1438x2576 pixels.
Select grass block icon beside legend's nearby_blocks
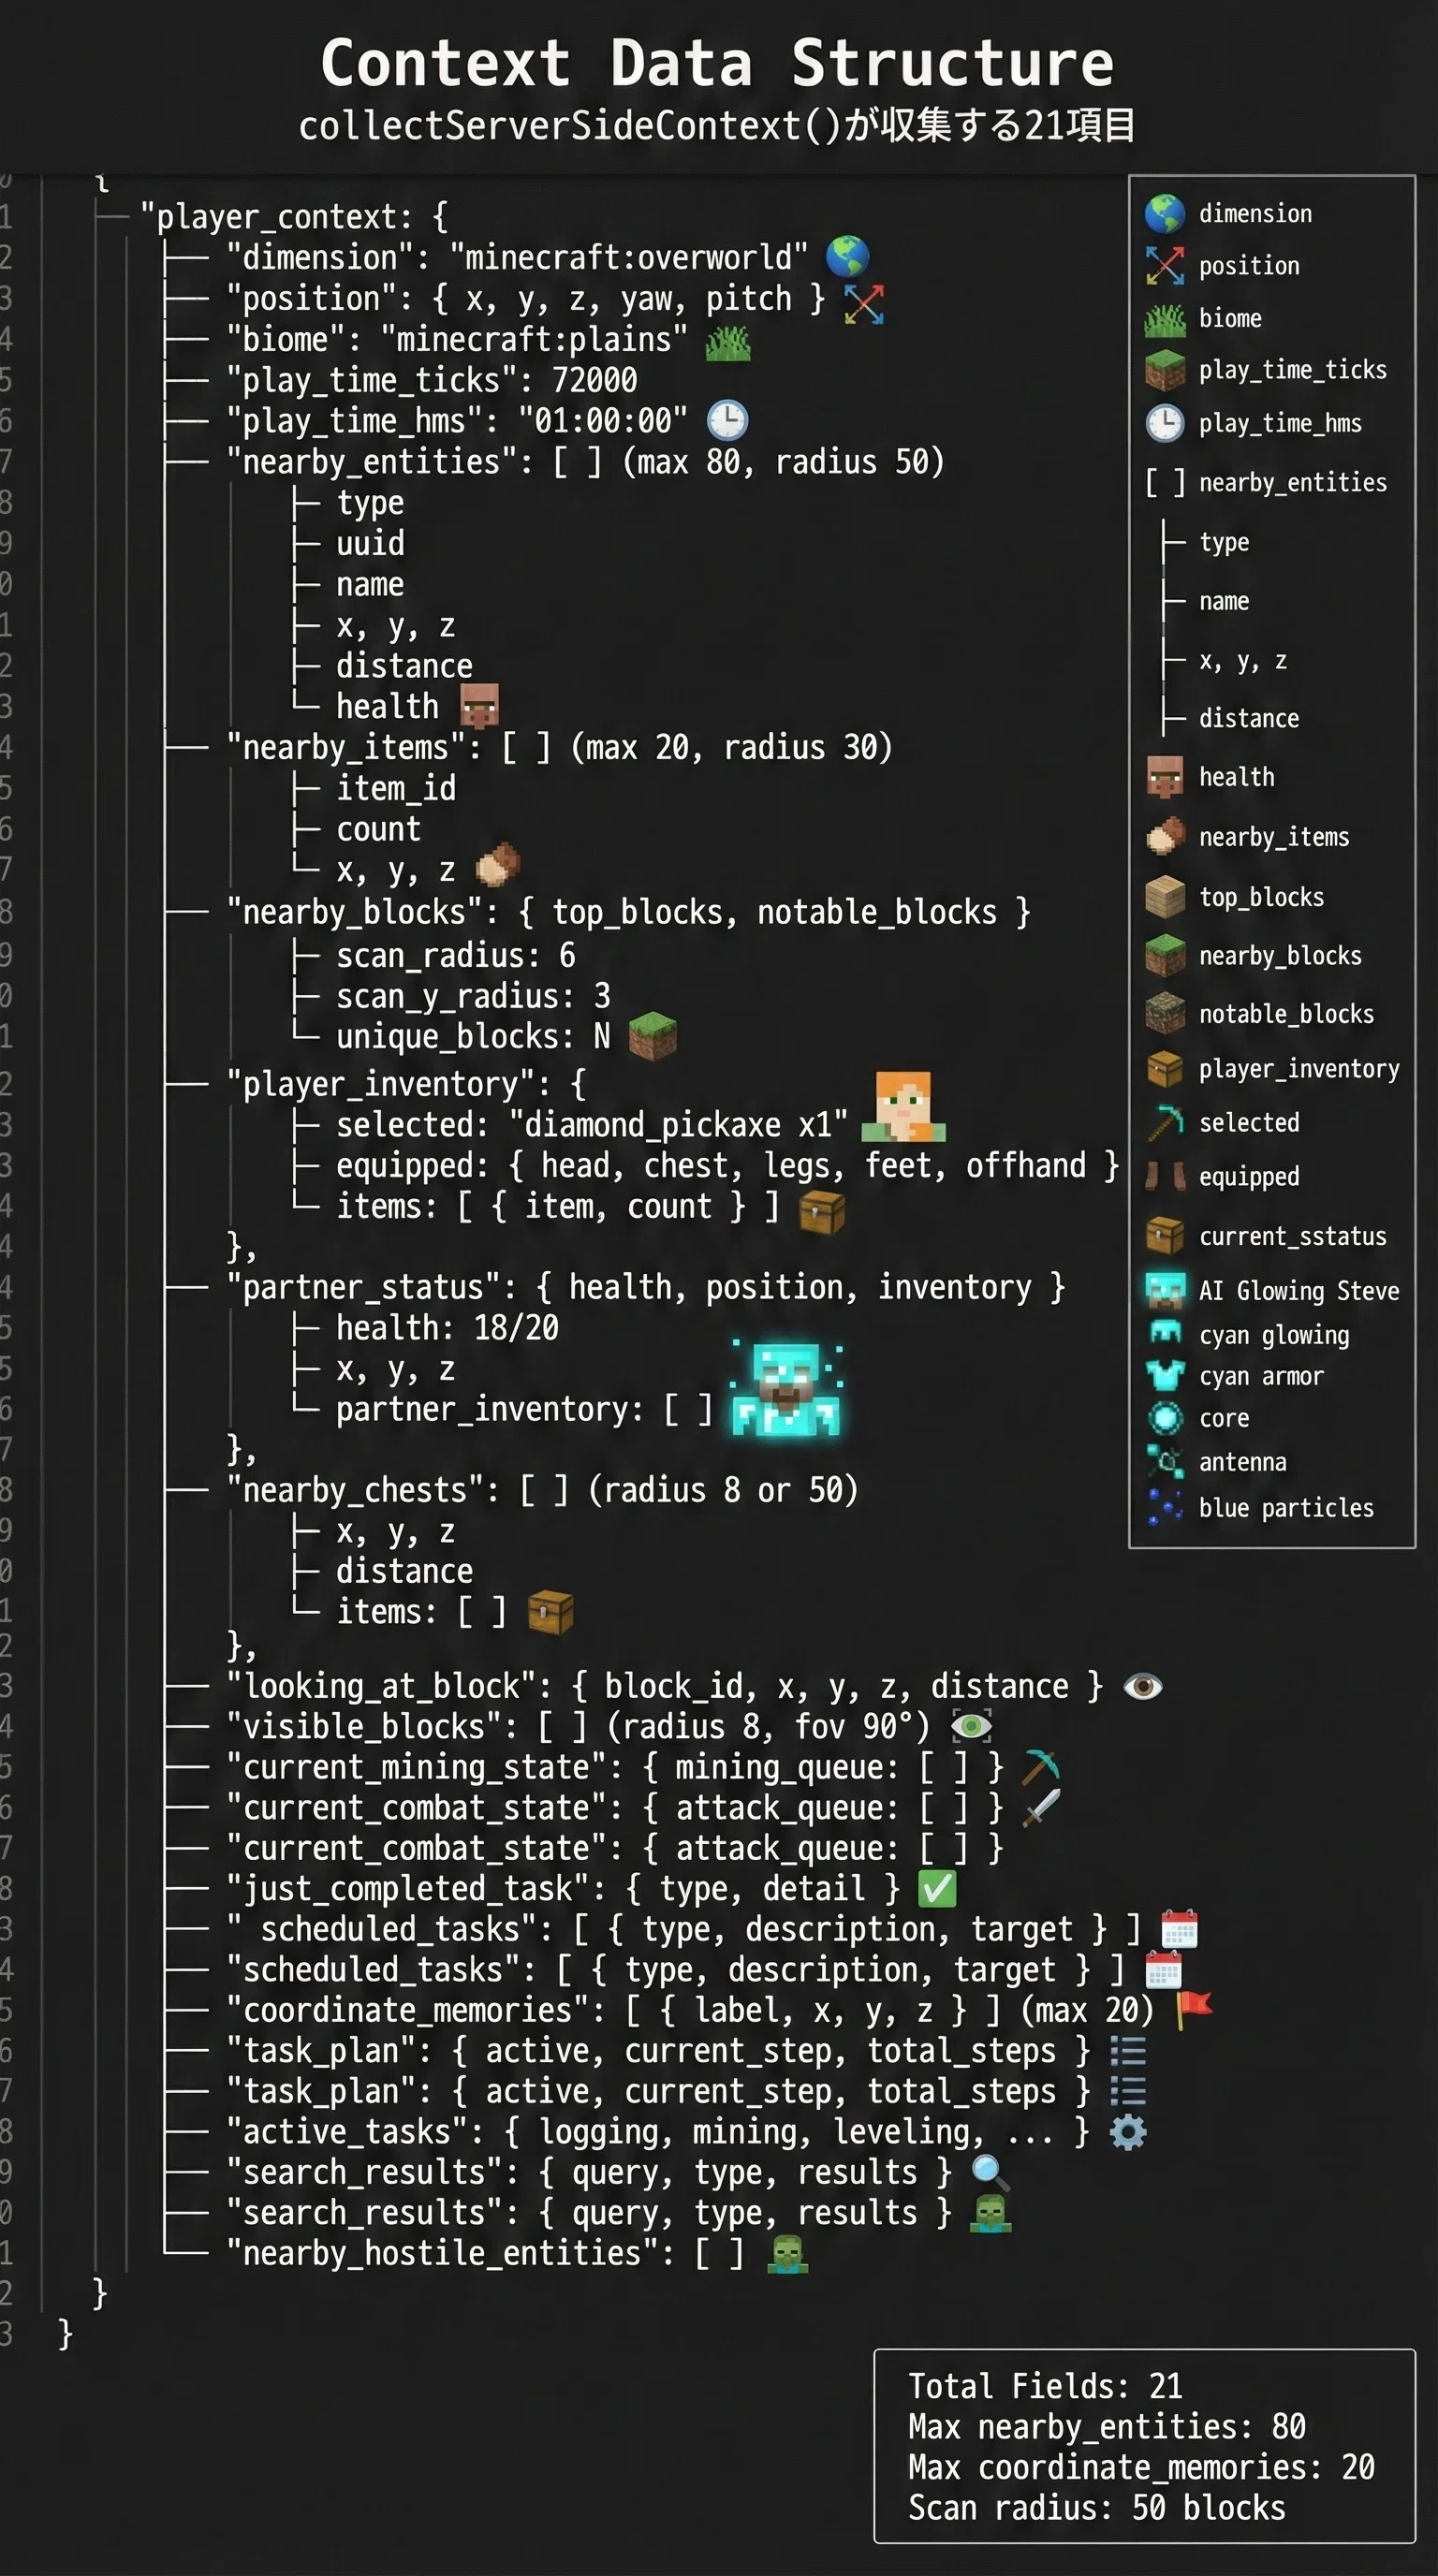[1165, 955]
